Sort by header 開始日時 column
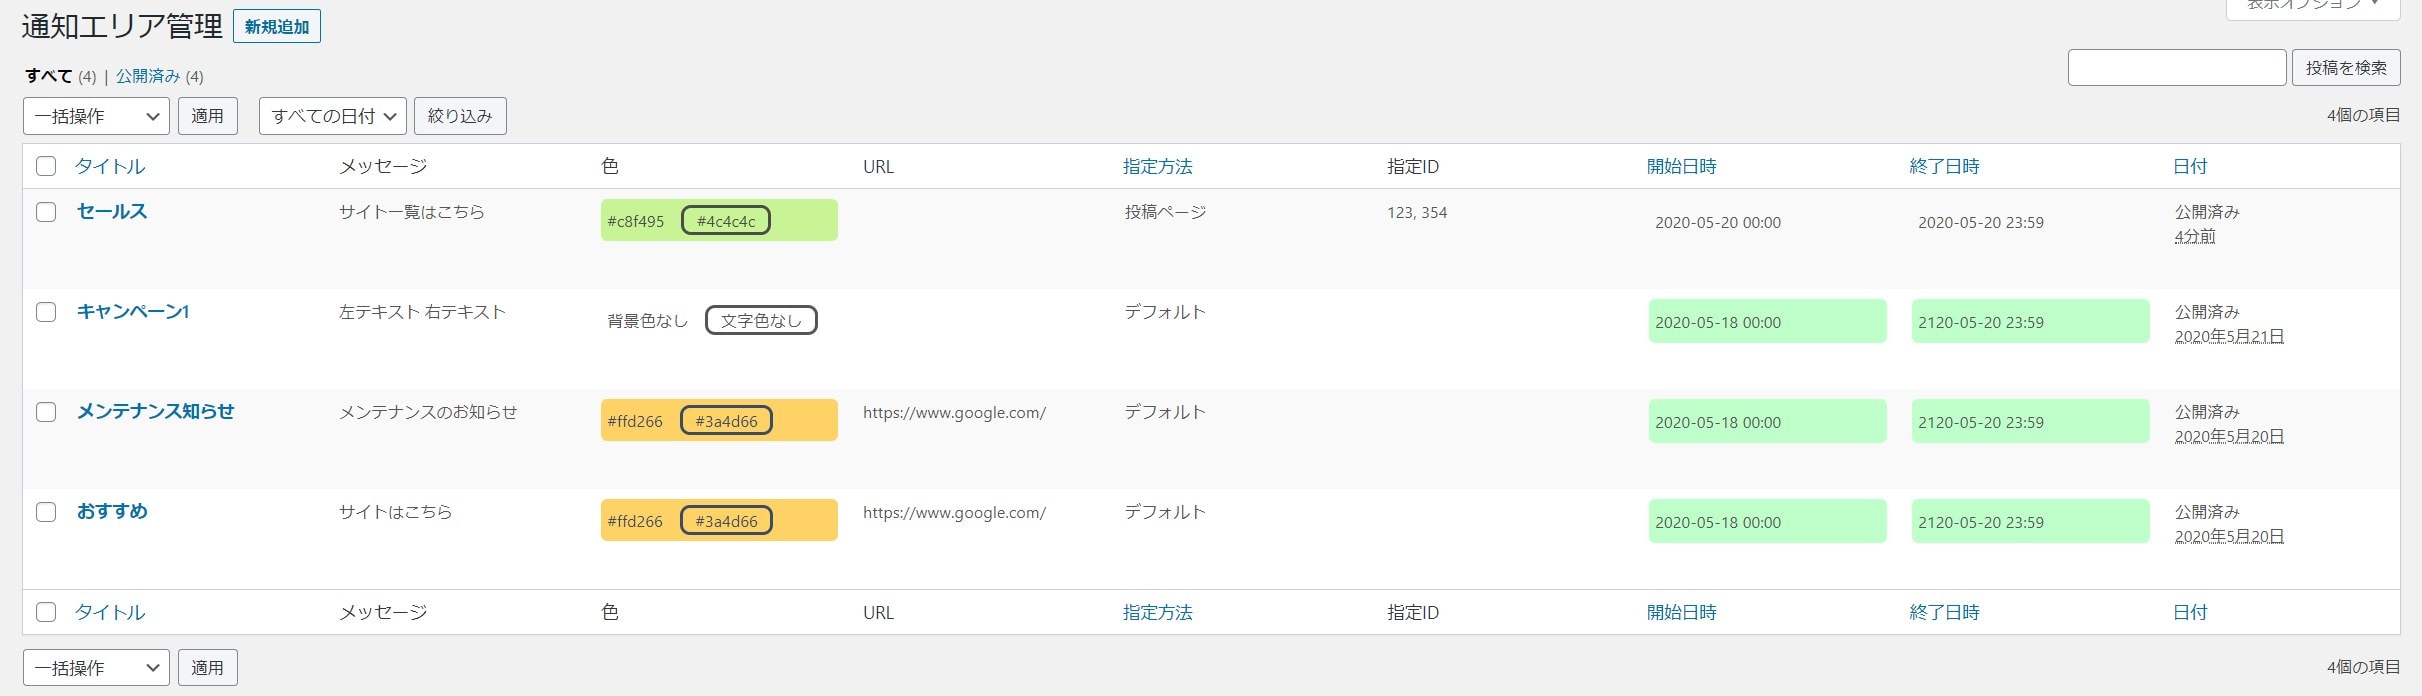Viewport: 2422px width, 696px height. [x=1682, y=166]
